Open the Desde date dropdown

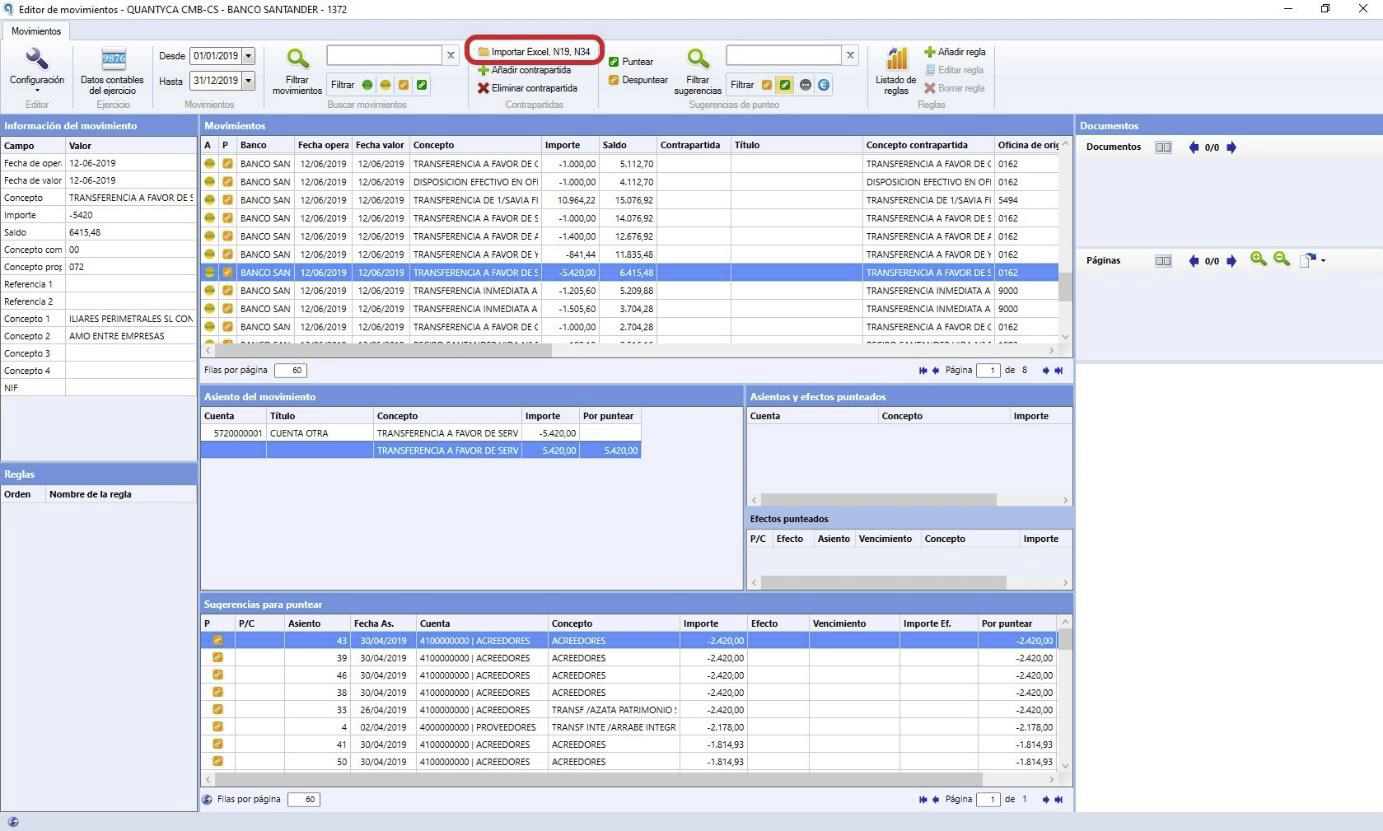pos(248,55)
